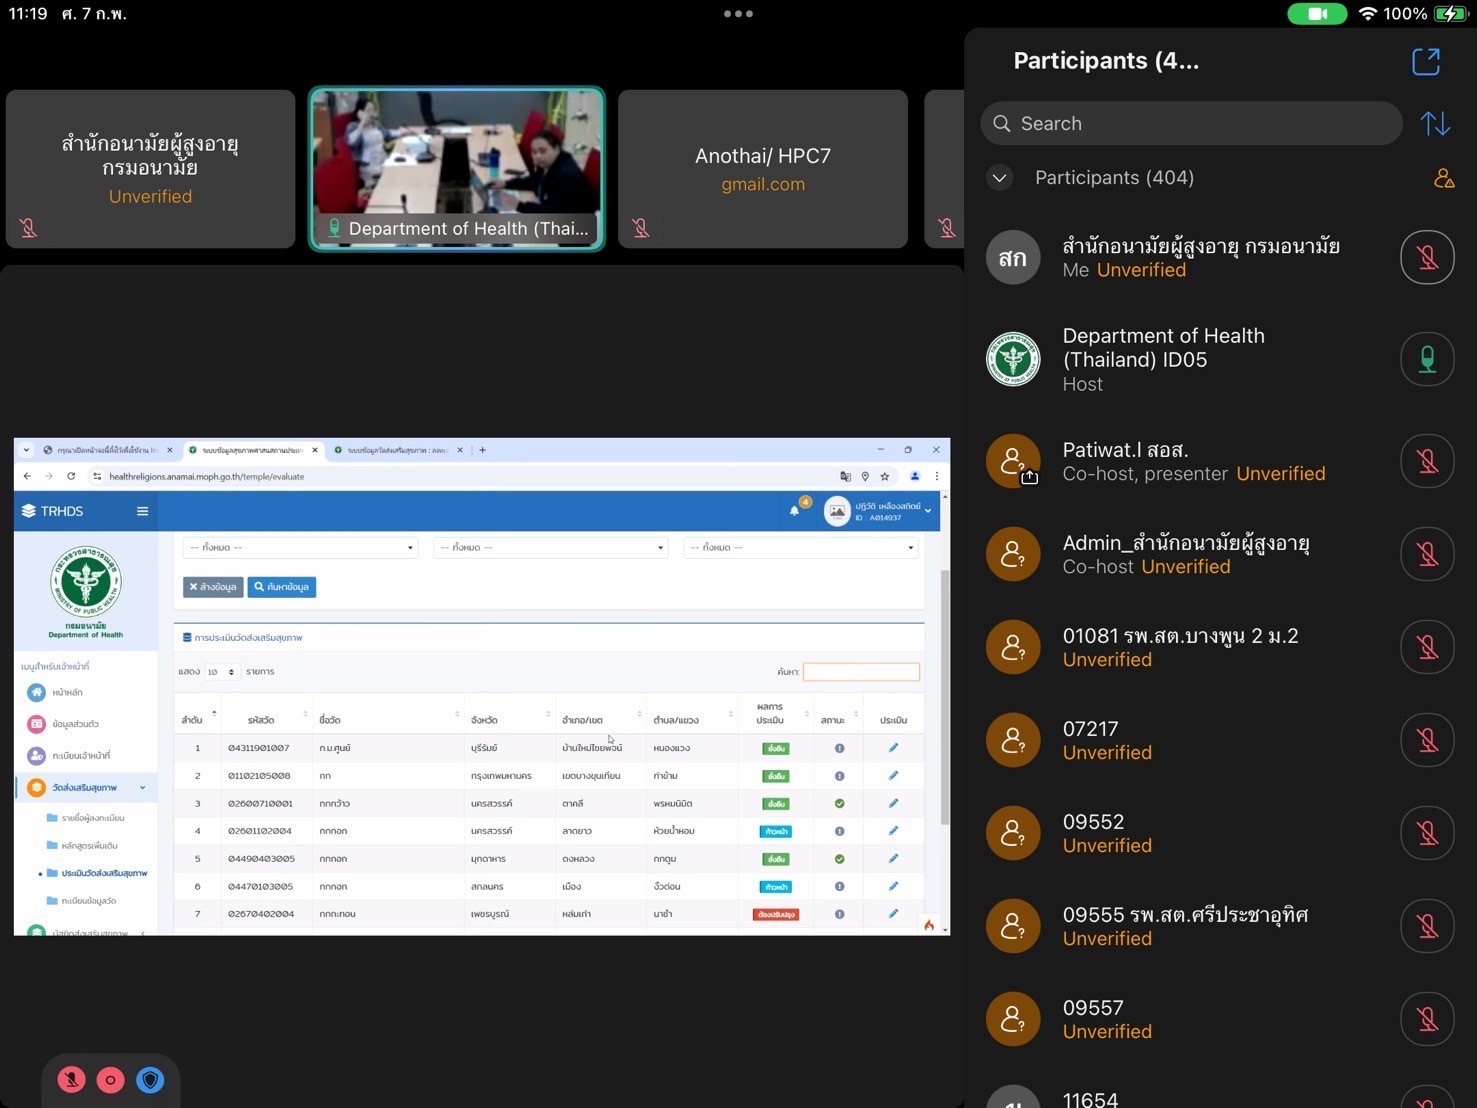Click the TRHDS hamburger menu icon in shared screen
The width and height of the screenshot is (1477, 1108).
click(x=142, y=511)
